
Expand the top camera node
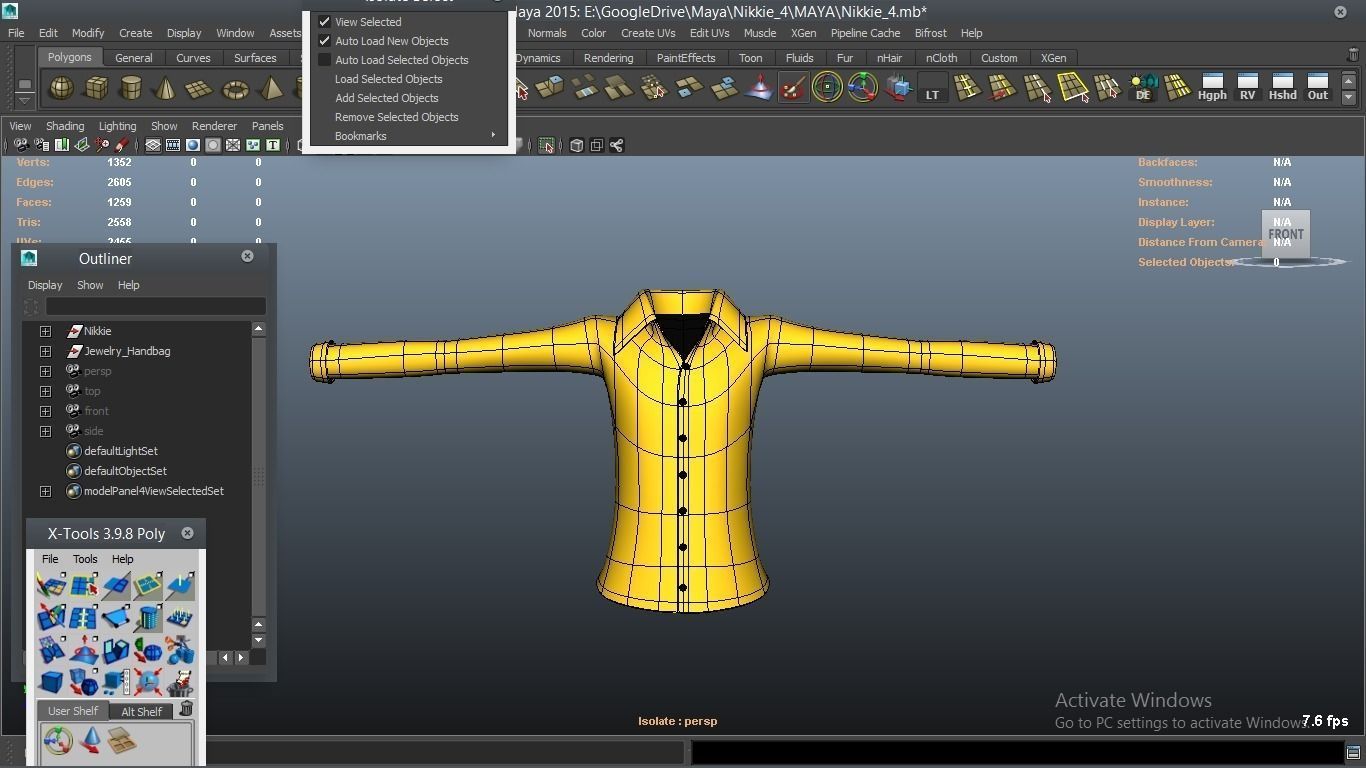[x=45, y=391]
